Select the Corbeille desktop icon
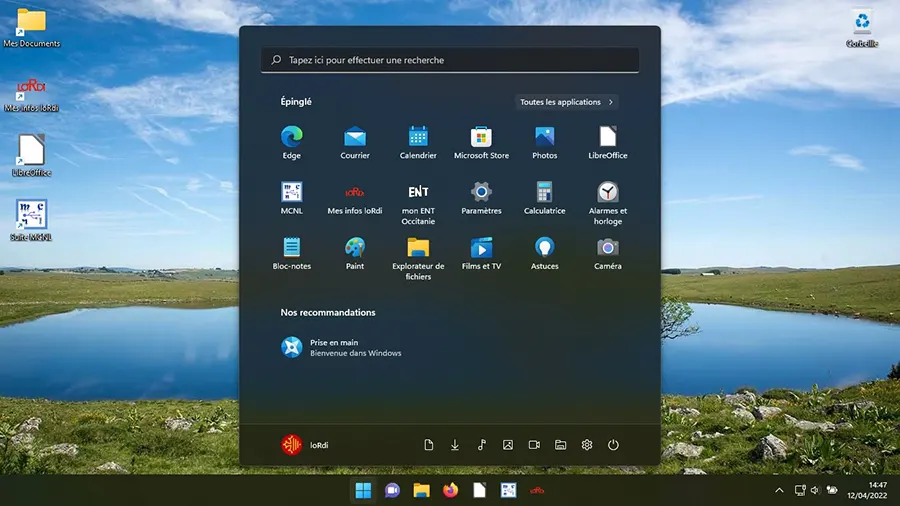Screen dimensions: 900x506 click(x=861, y=27)
